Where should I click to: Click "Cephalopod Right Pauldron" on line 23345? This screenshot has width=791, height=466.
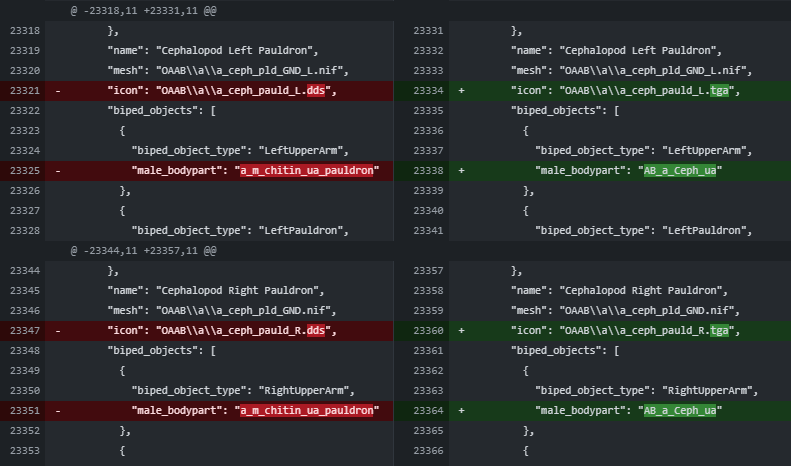tap(237, 290)
